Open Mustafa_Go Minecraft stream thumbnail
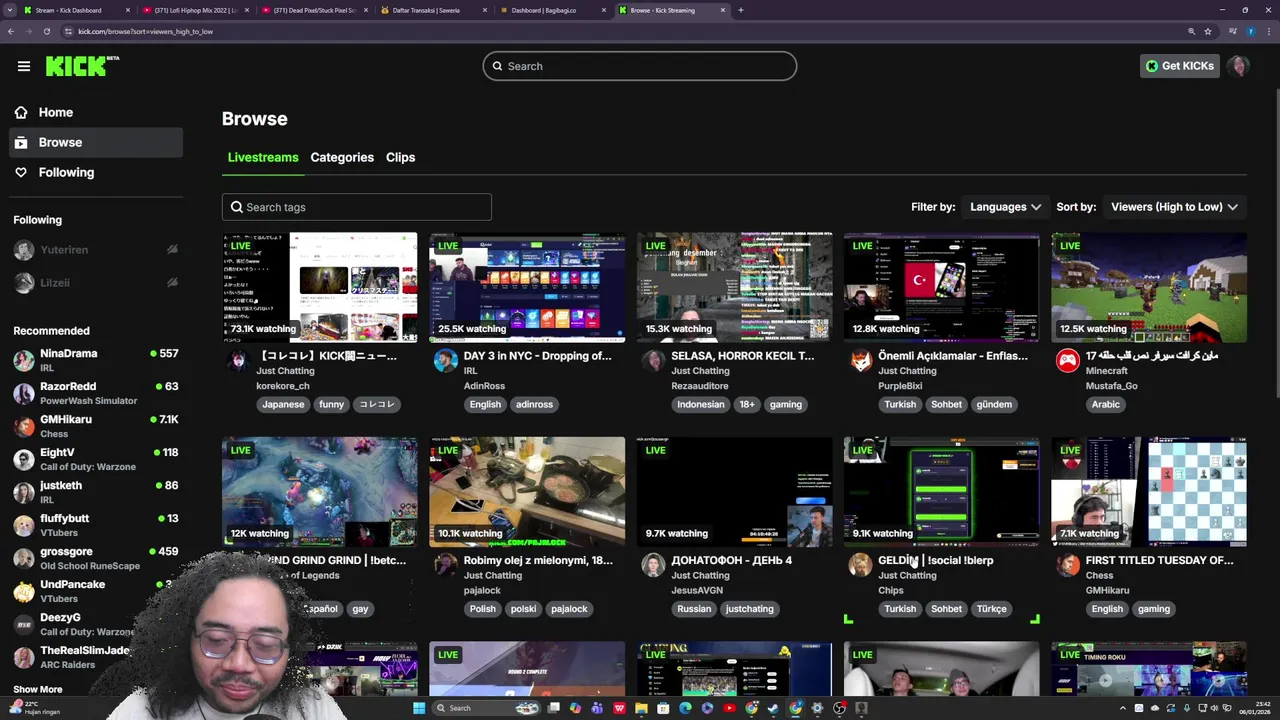 coord(1149,288)
